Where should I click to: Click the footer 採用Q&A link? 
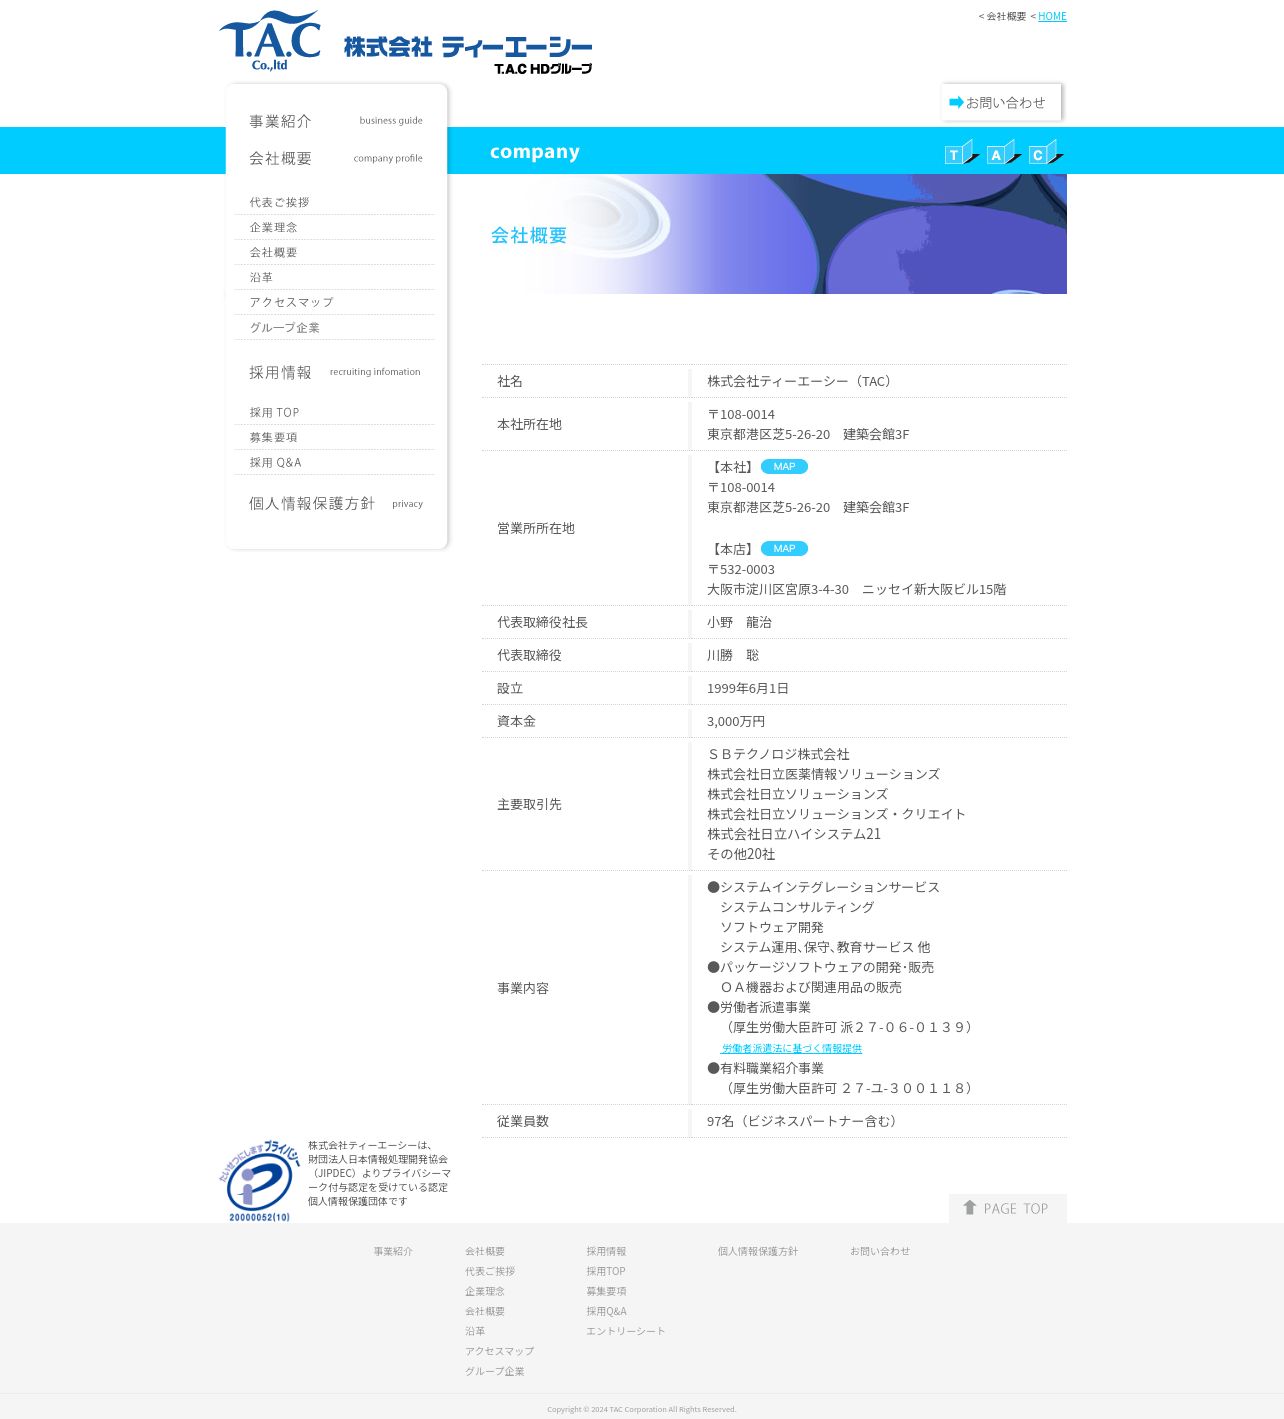(x=606, y=1311)
